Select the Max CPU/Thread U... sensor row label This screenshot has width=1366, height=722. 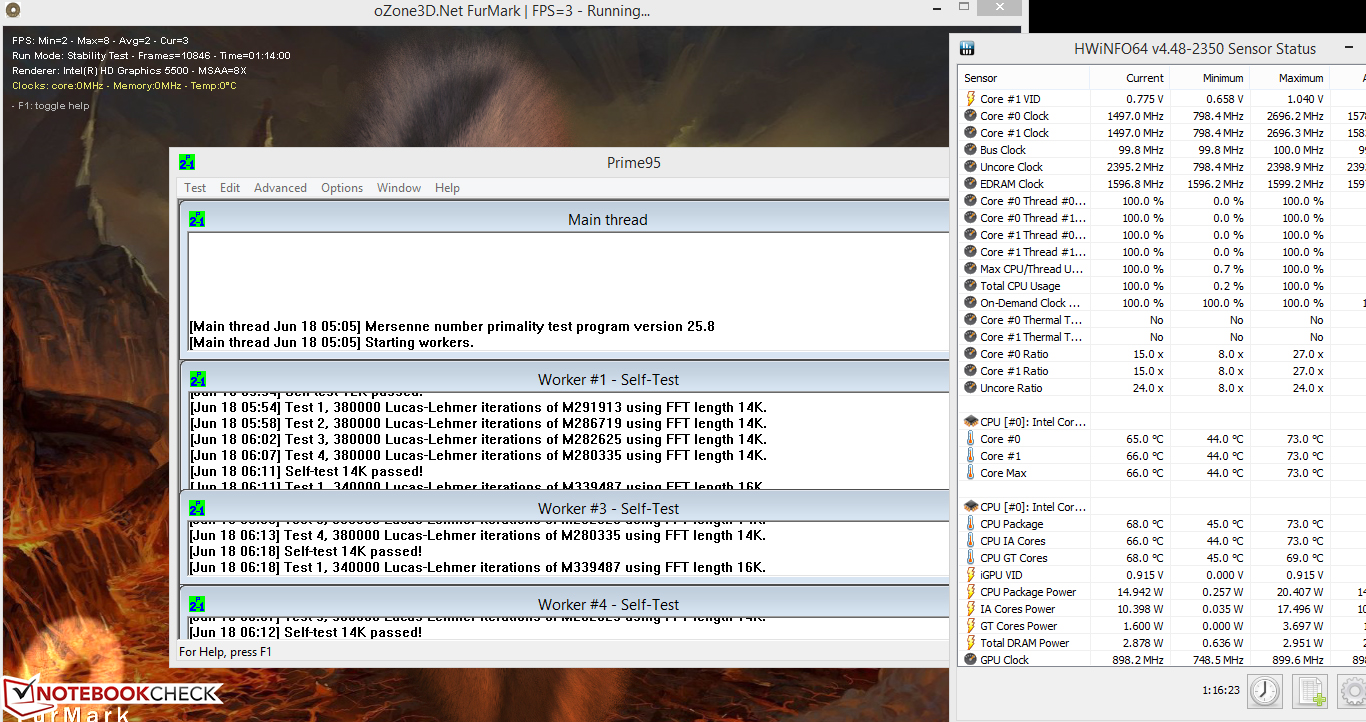pos(1031,269)
